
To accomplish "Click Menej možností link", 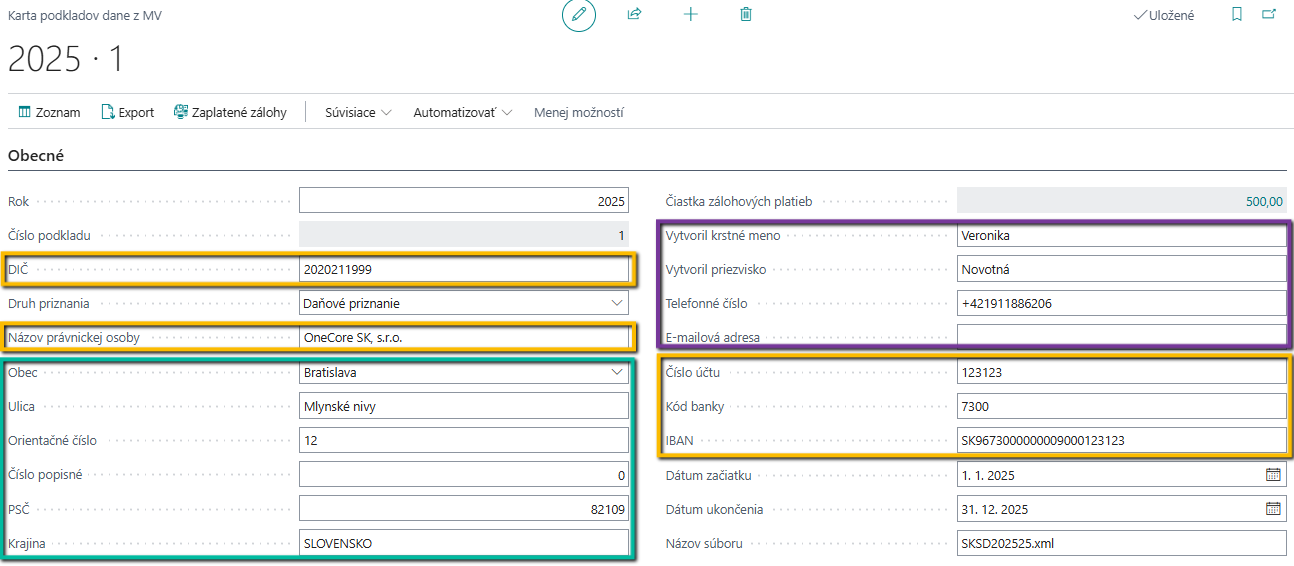I will 578,112.
